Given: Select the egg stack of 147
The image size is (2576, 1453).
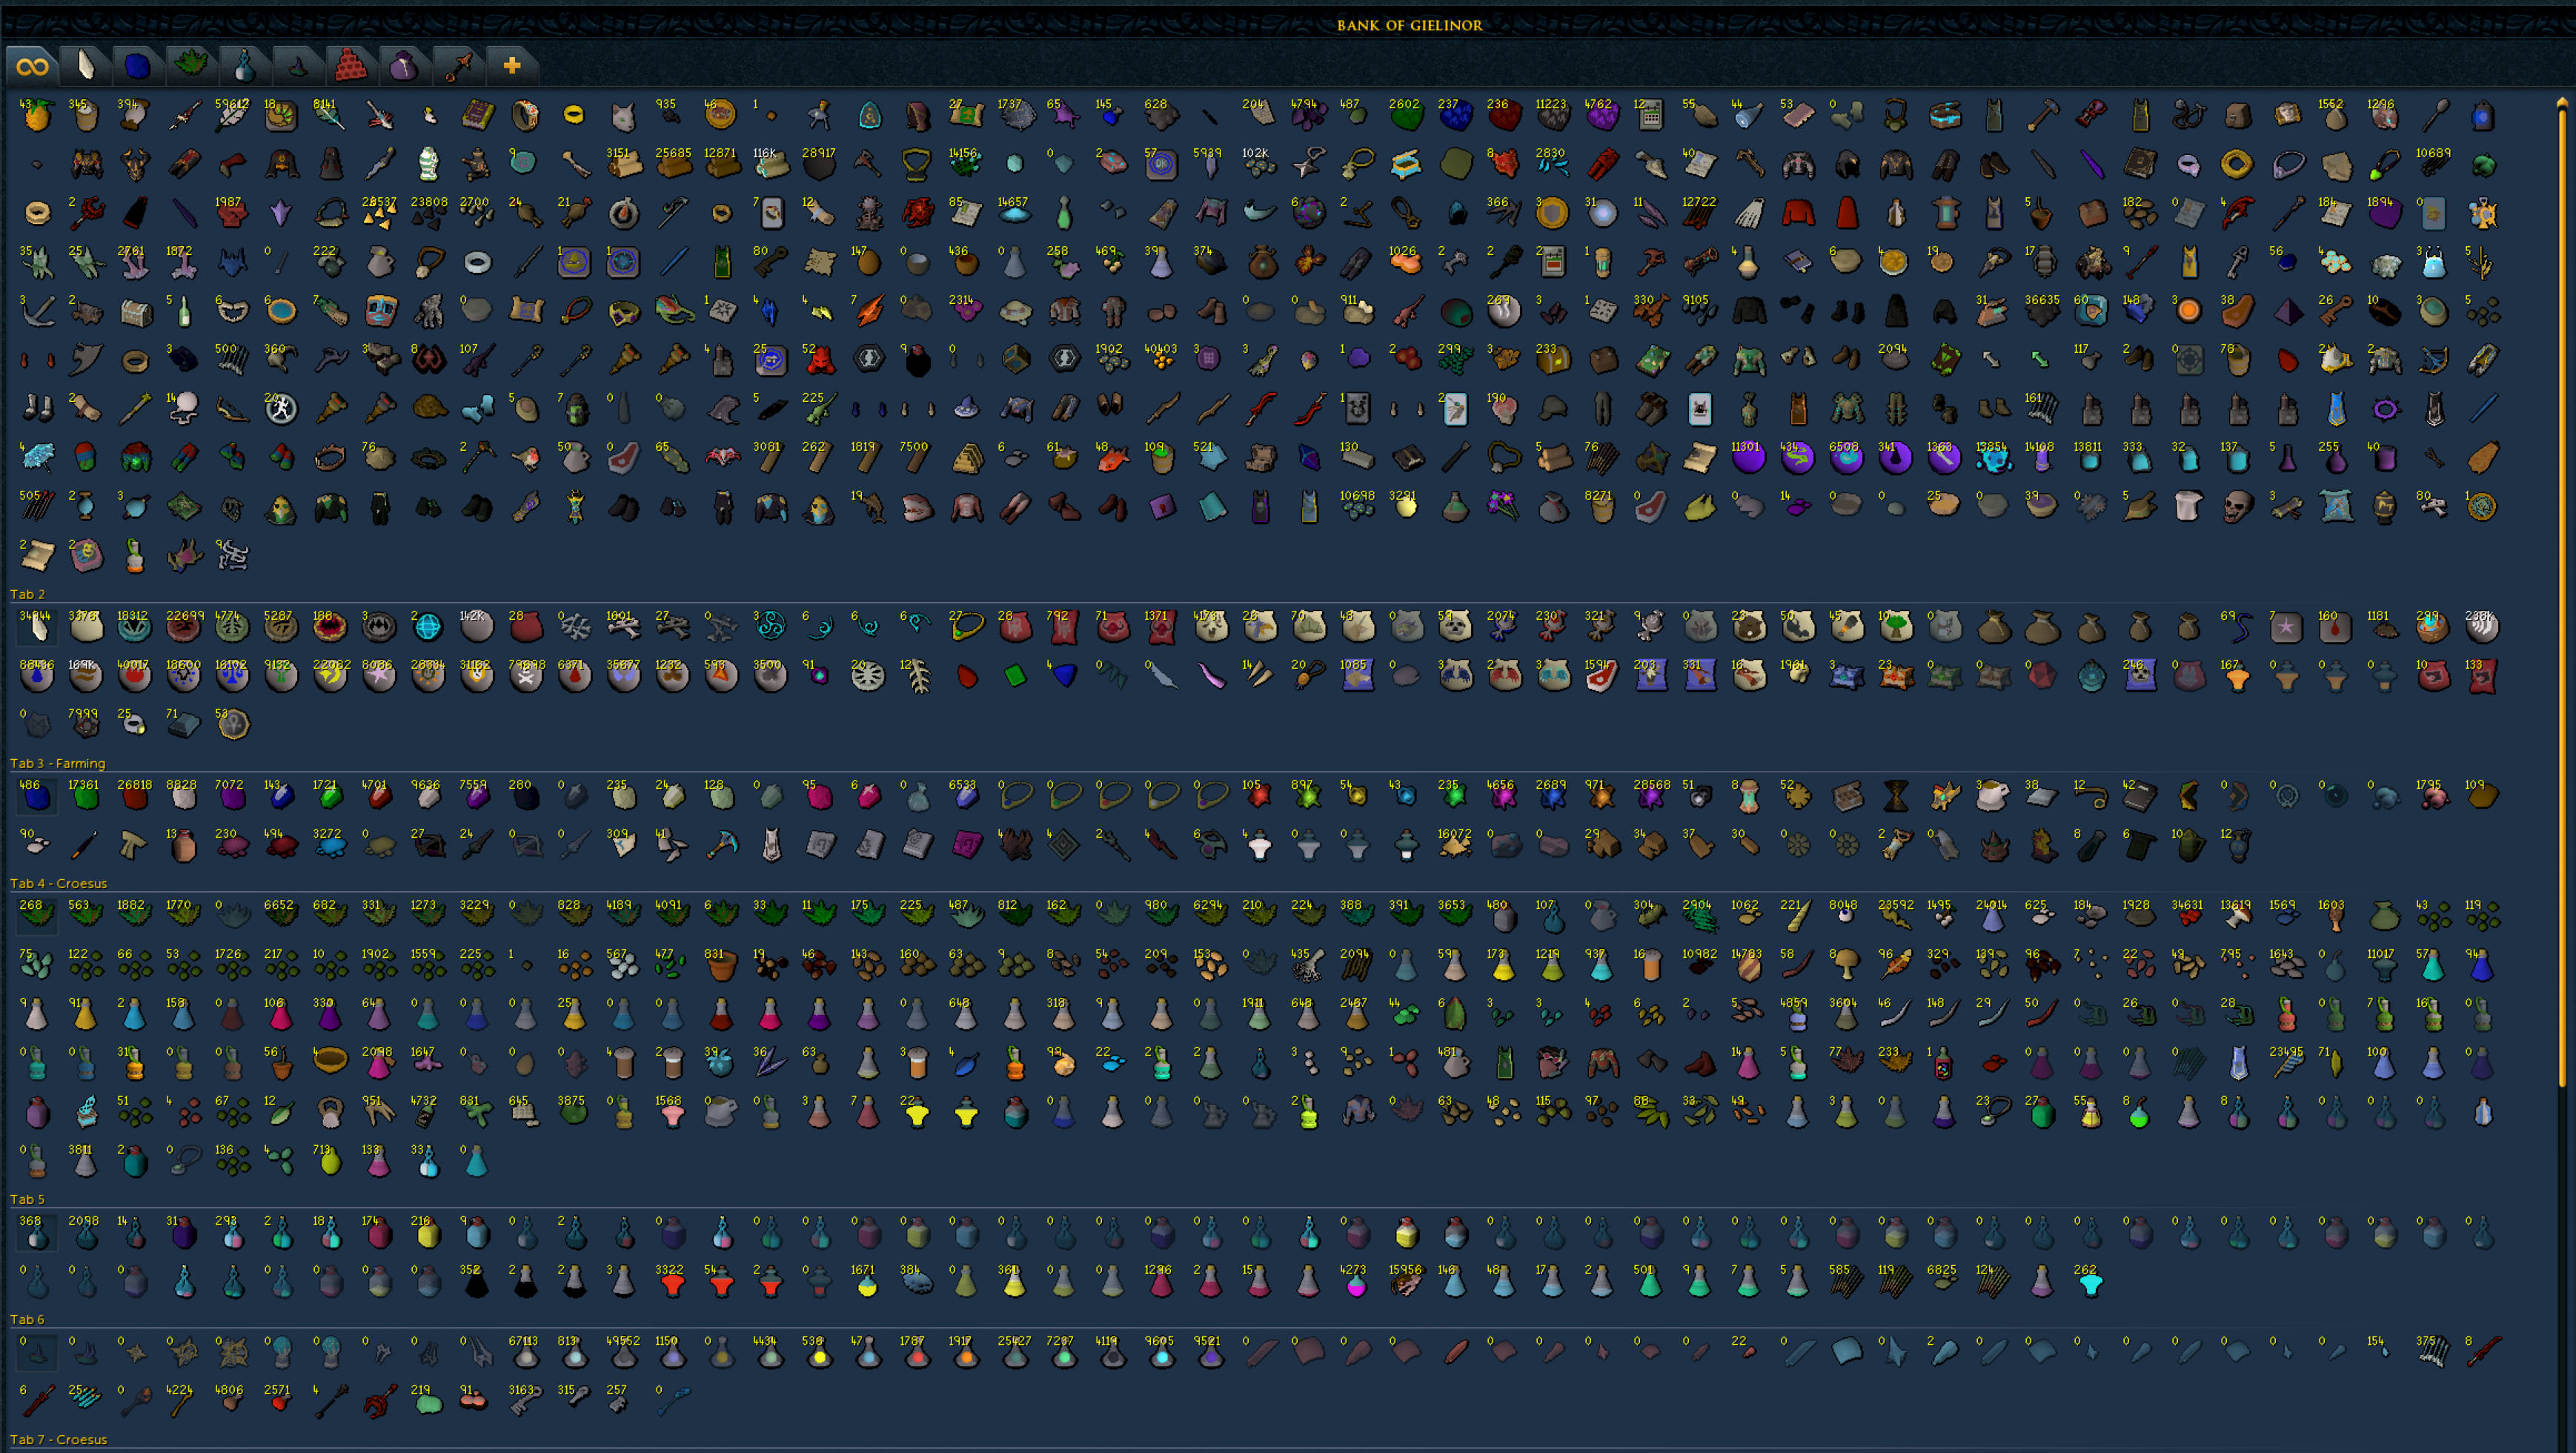Looking at the screenshot, I should [x=867, y=262].
